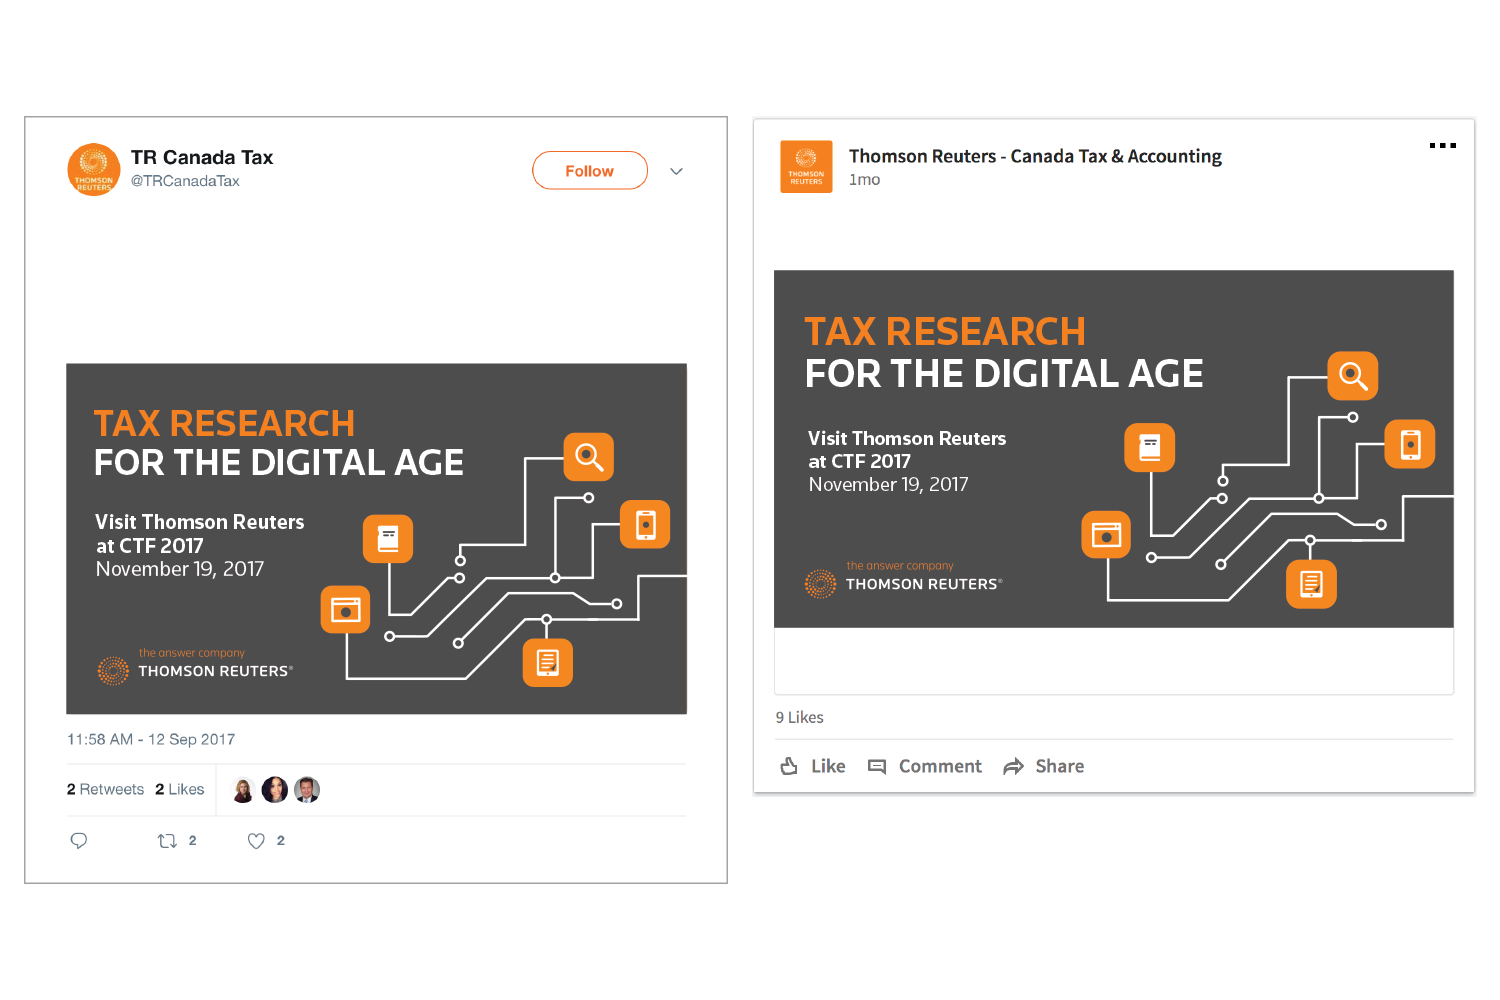1500x1000 pixels.
Task: Click the Share button on the LinkedIn post
Action: [x=1044, y=766]
